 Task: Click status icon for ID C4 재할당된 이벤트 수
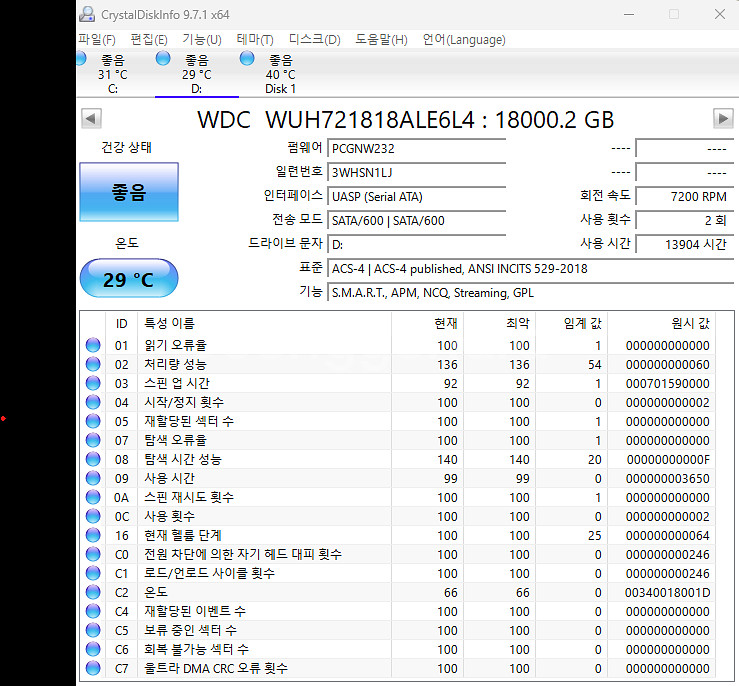[x=93, y=611]
